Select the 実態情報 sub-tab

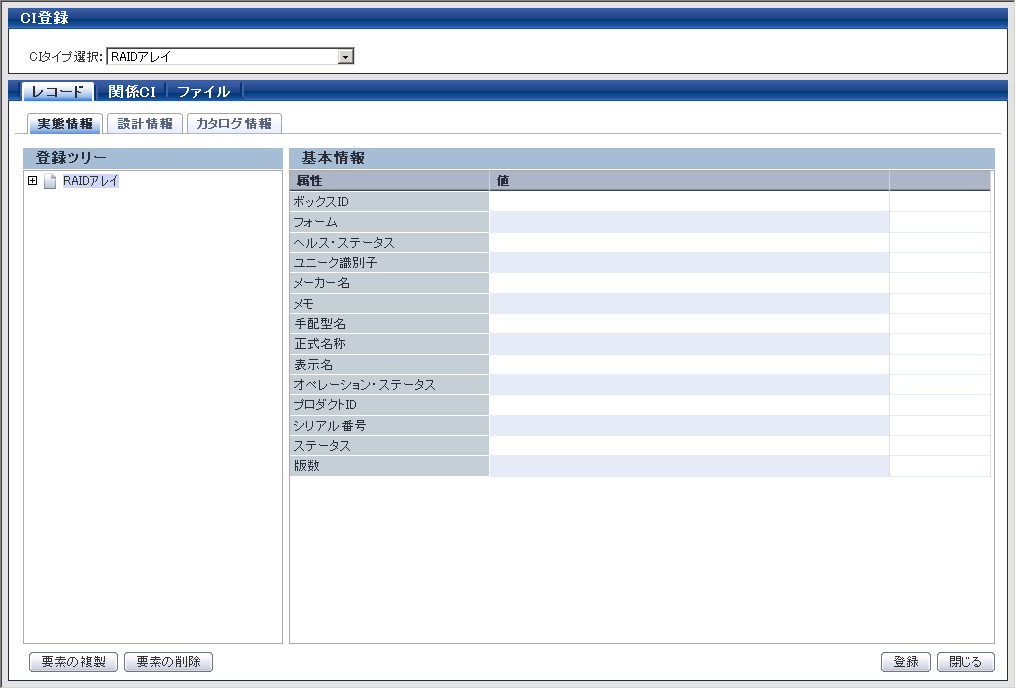(65, 124)
